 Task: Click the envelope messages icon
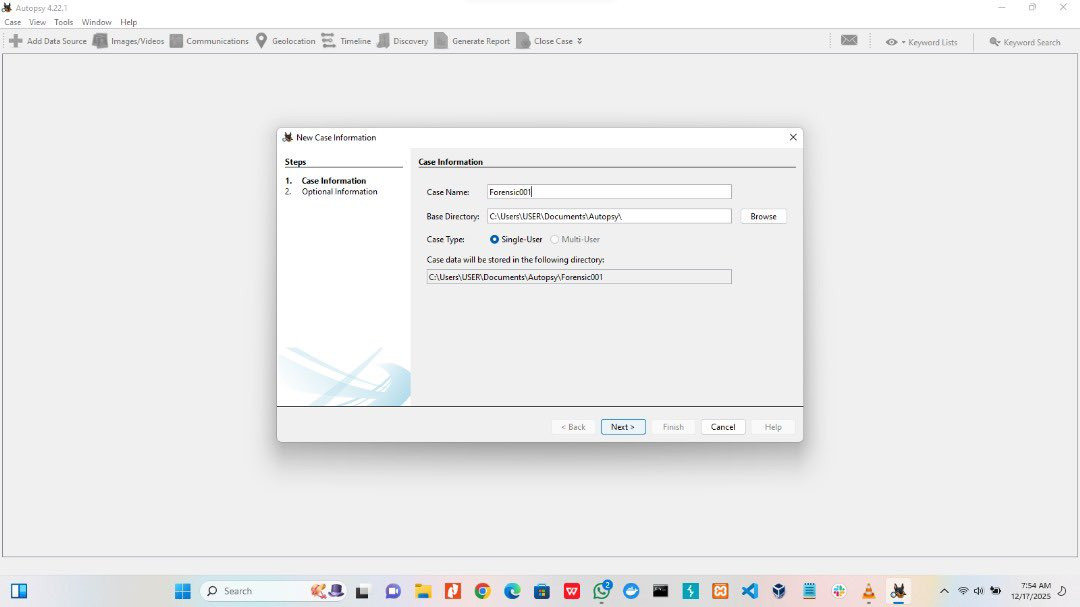[x=849, y=41]
